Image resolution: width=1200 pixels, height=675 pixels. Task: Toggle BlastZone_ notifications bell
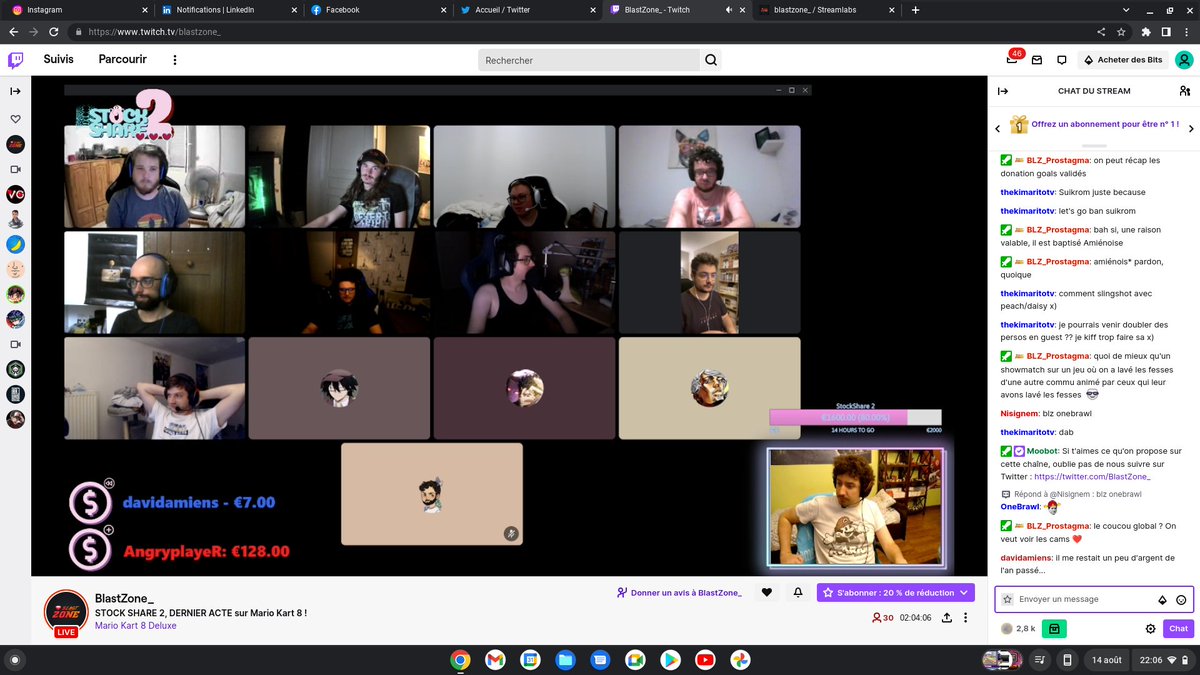point(798,592)
